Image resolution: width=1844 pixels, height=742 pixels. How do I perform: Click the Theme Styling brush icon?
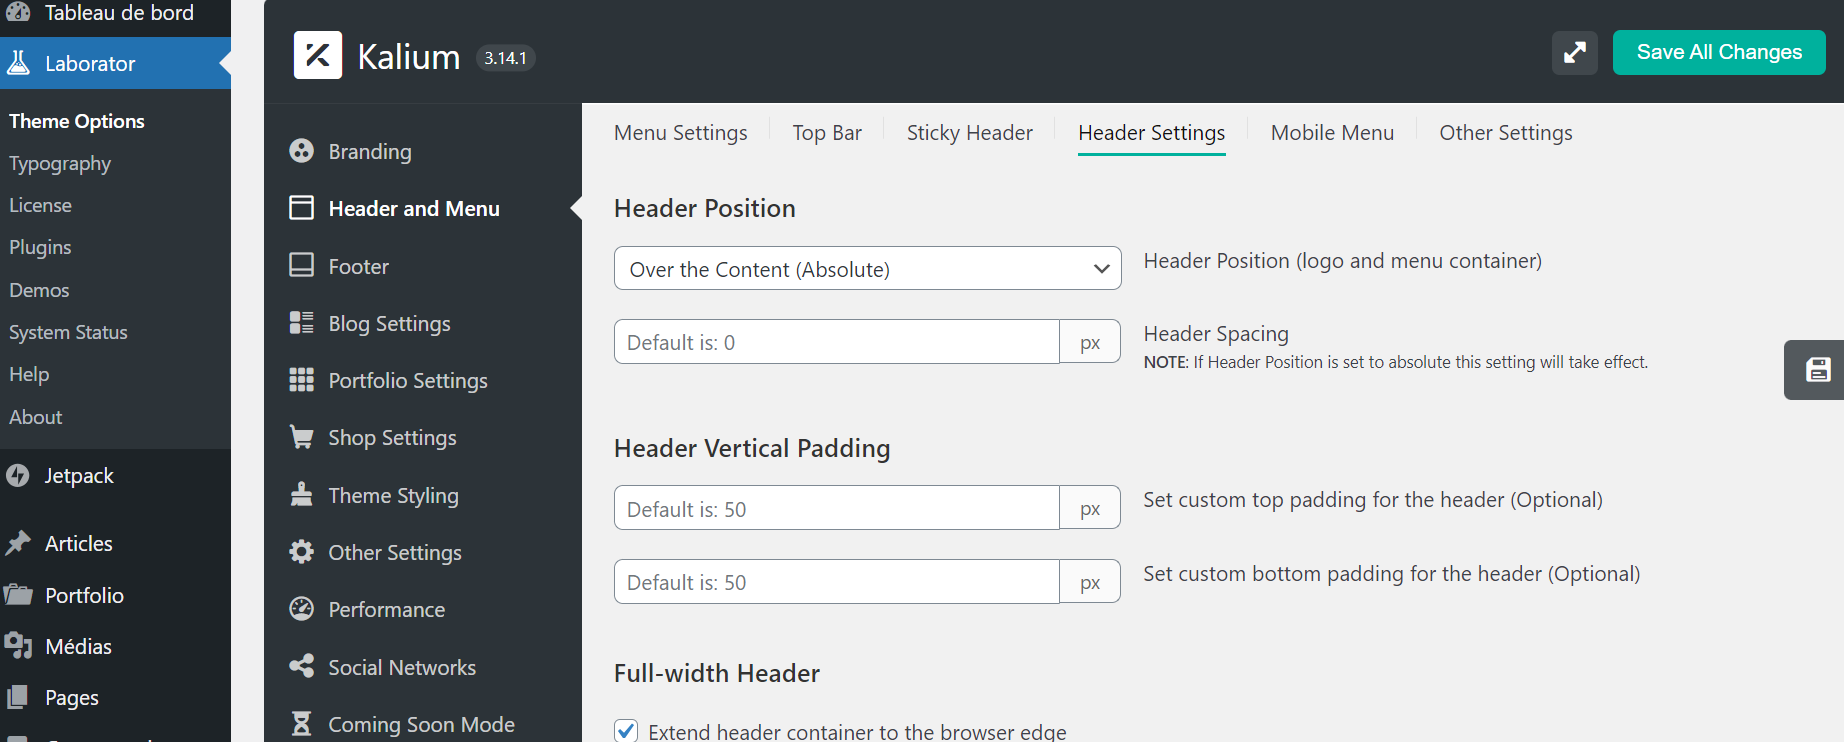[x=301, y=495]
